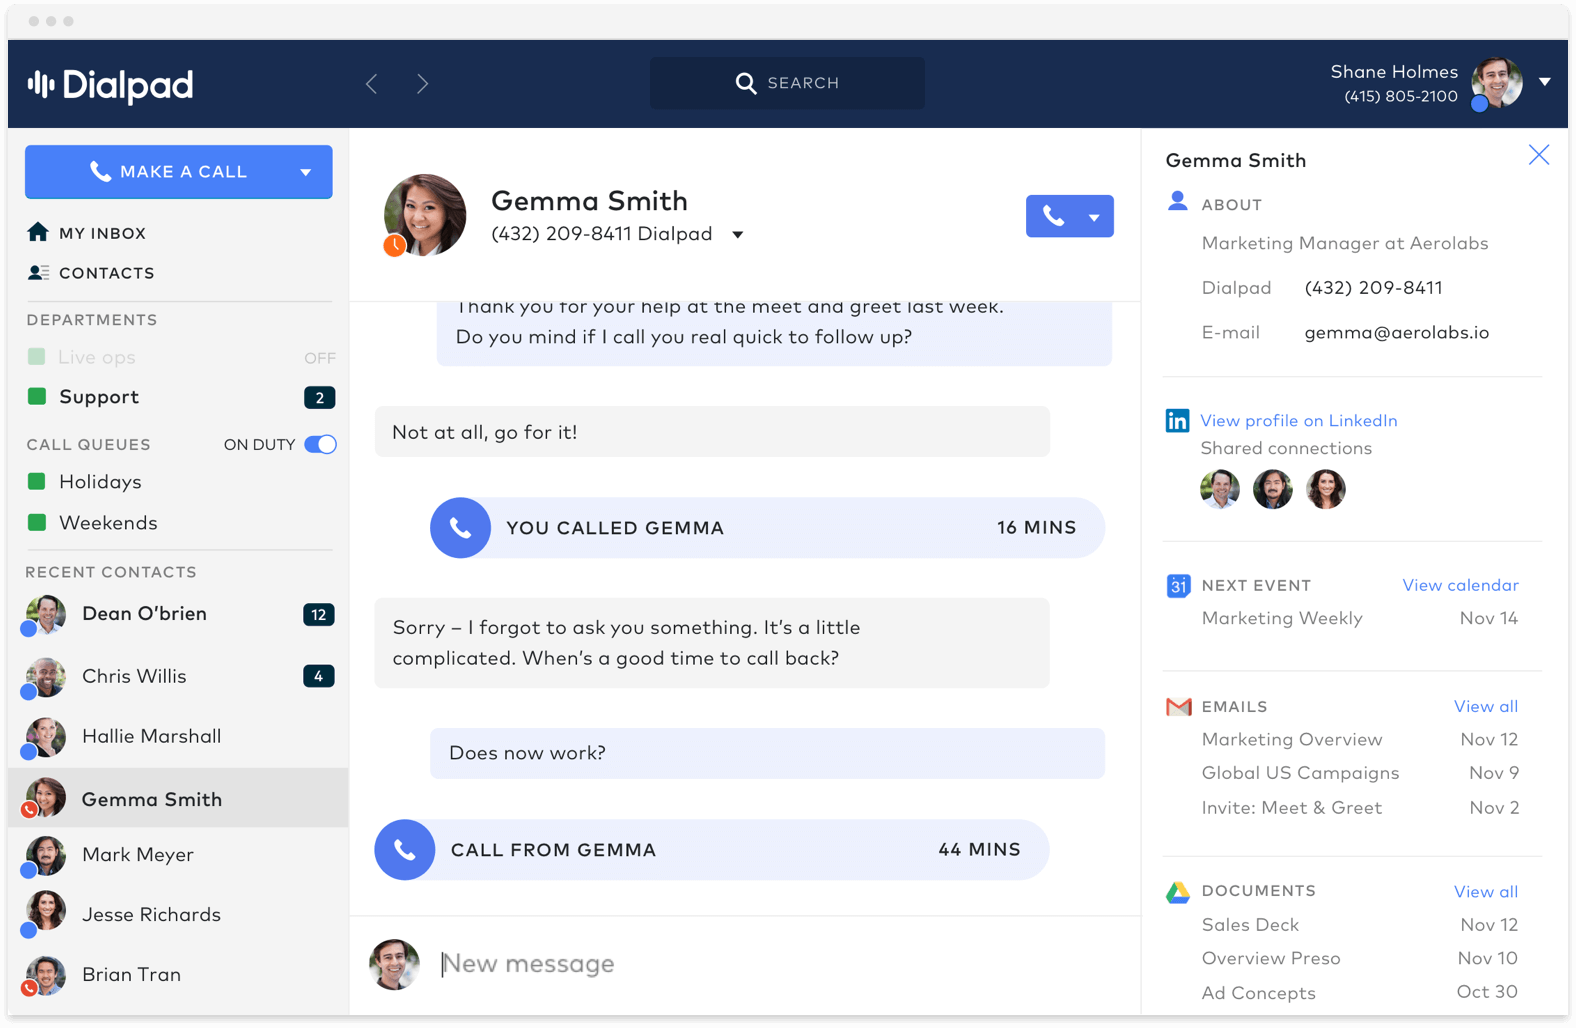This screenshot has width=1576, height=1028.
Task: Toggle the Holidays call queue square
Action: pos(37,482)
